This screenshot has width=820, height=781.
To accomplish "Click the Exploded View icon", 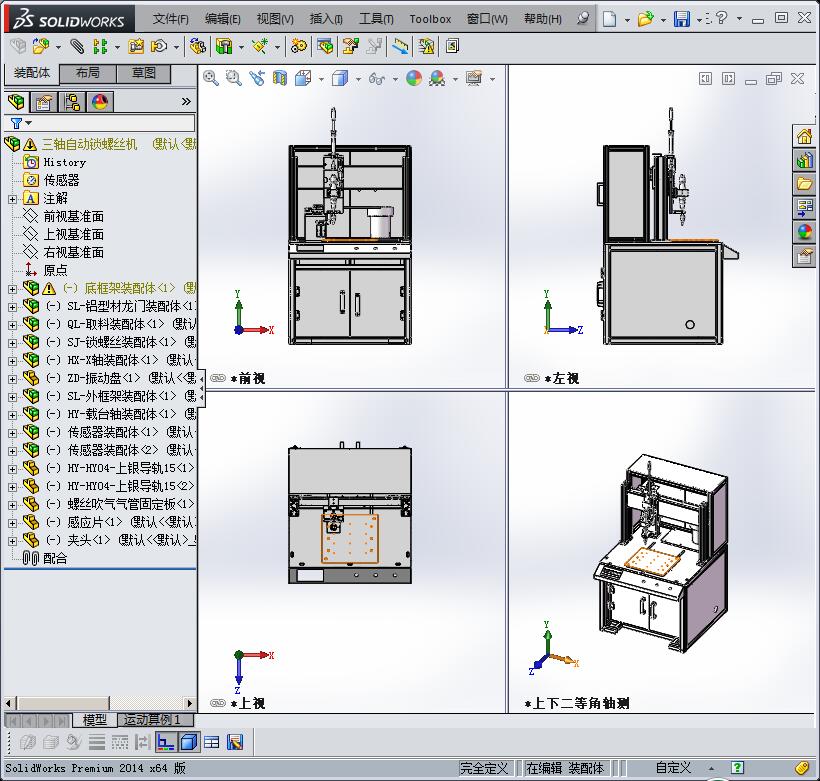I will click(x=350, y=47).
